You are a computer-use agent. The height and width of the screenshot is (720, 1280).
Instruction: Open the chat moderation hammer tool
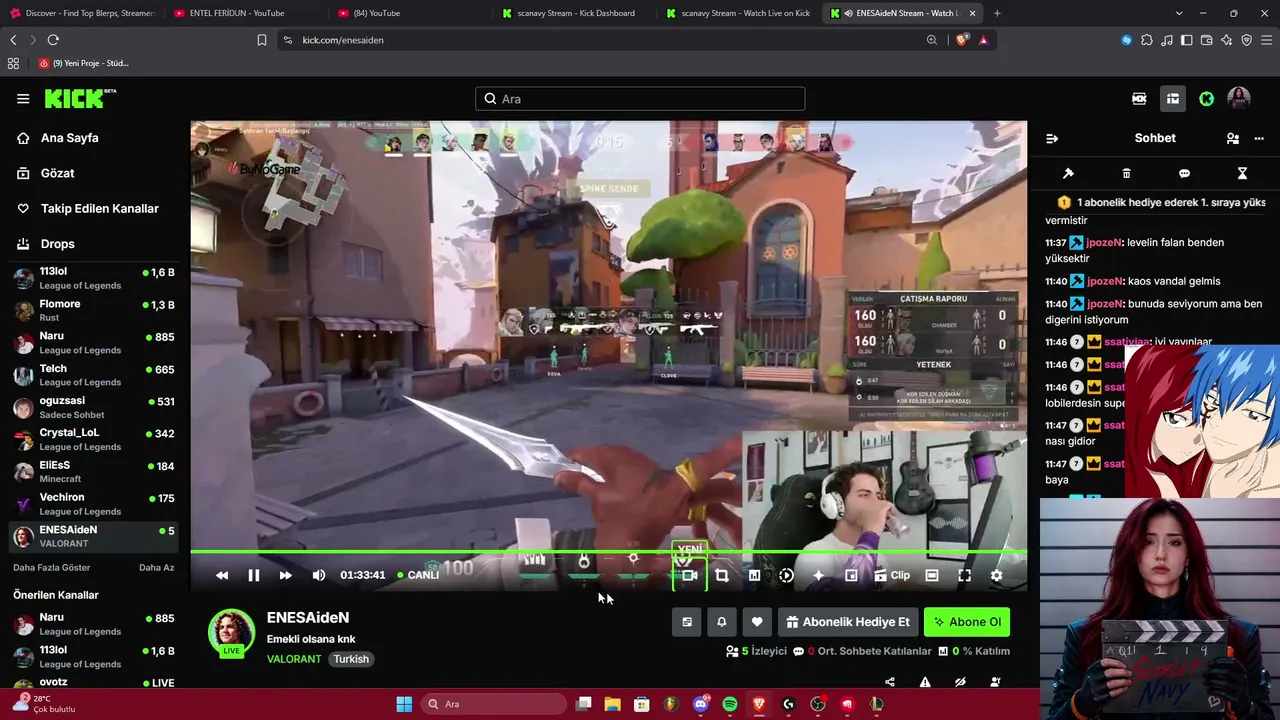(x=1068, y=173)
